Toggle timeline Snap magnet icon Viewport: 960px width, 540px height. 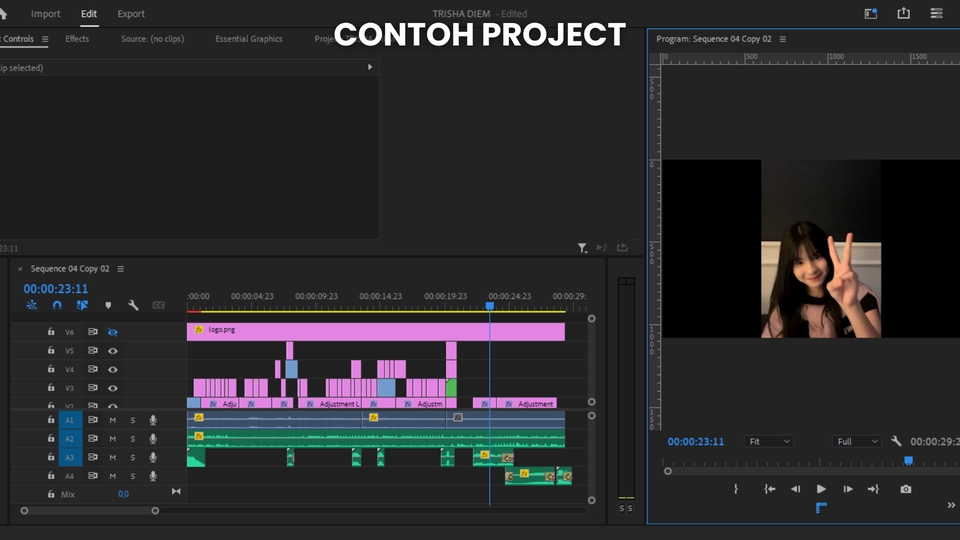coord(57,305)
